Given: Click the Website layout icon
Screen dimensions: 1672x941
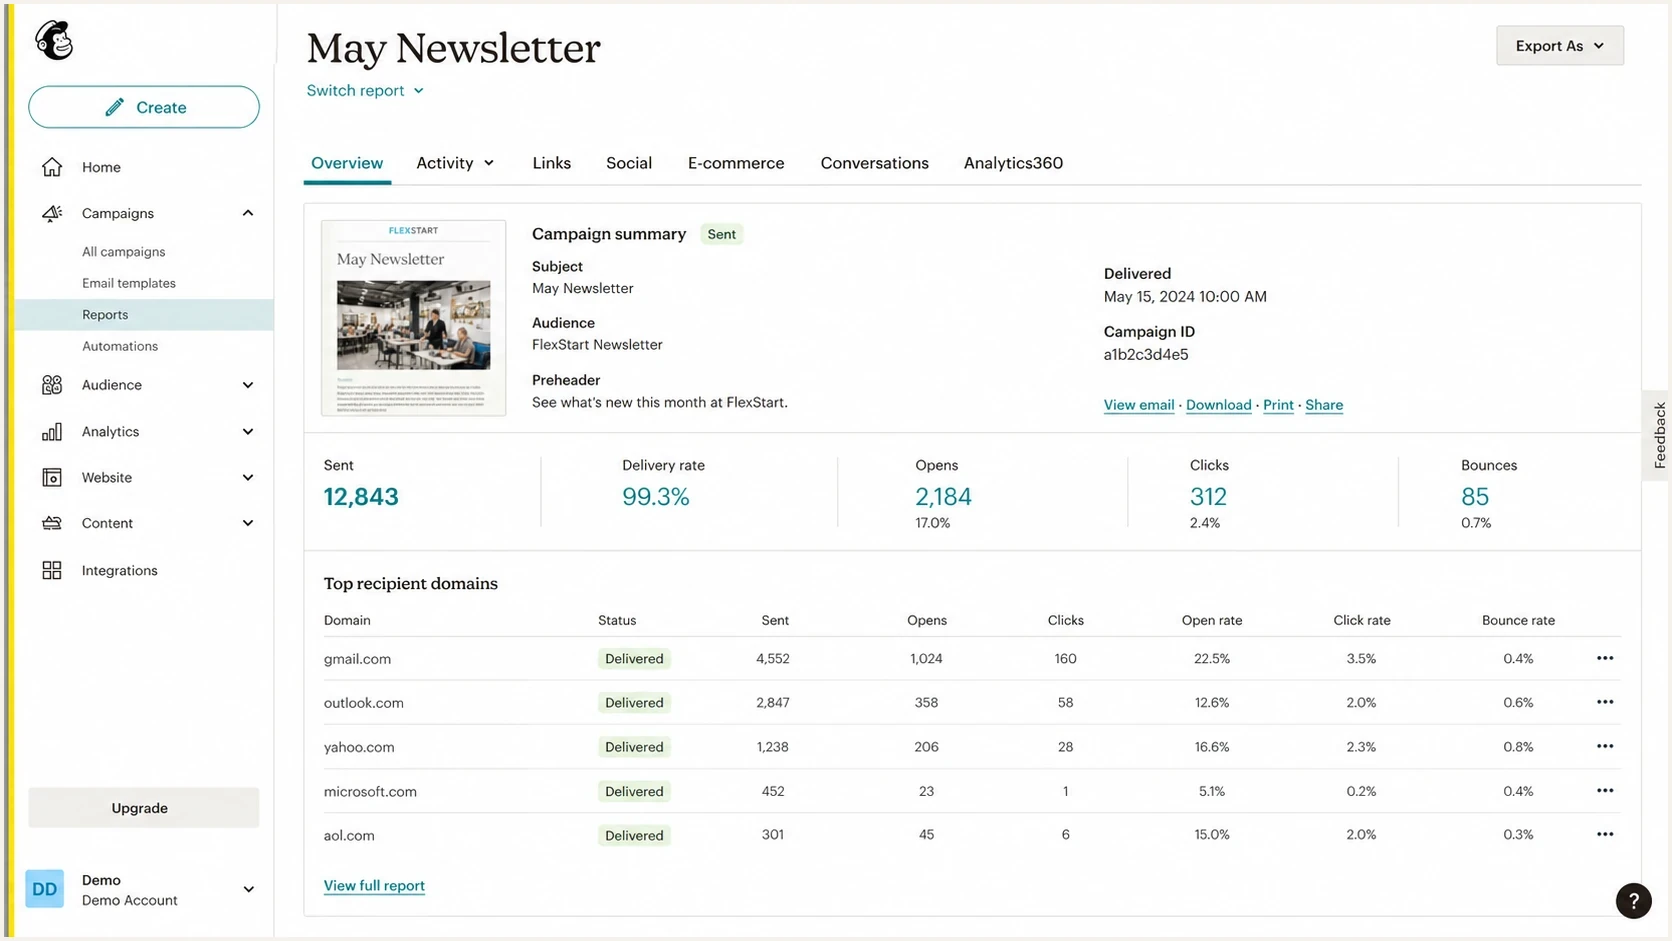Looking at the screenshot, I should (x=52, y=478).
